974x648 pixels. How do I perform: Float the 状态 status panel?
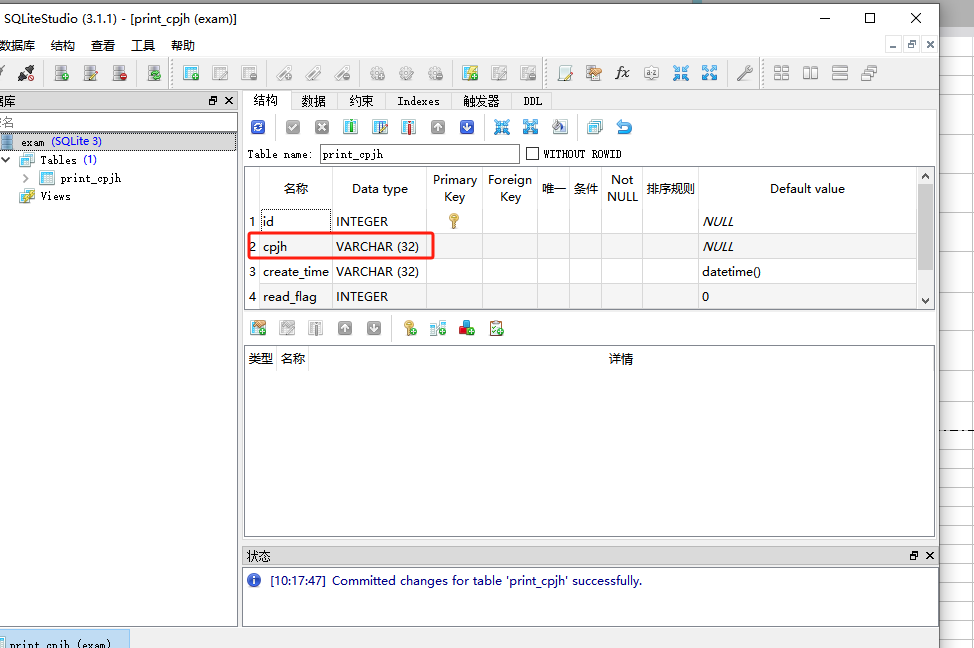tap(914, 555)
